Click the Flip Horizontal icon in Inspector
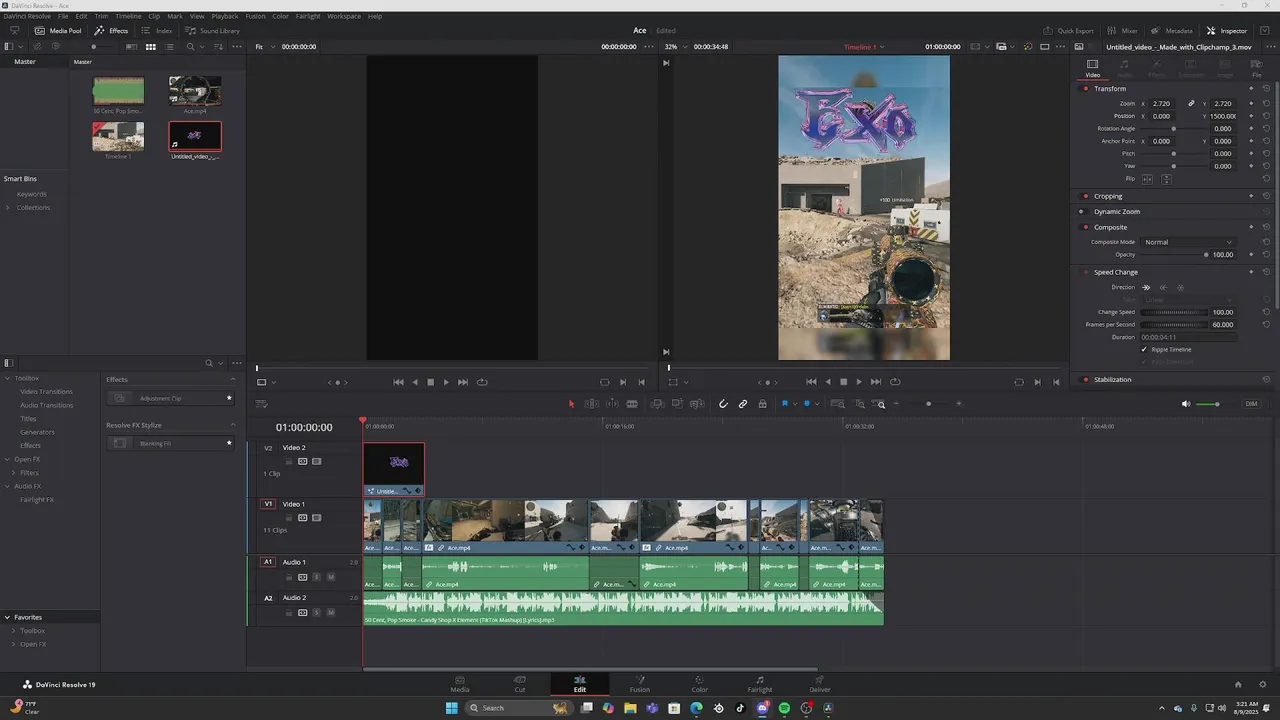Image resolution: width=1280 pixels, height=720 pixels. click(x=1147, y=179)
